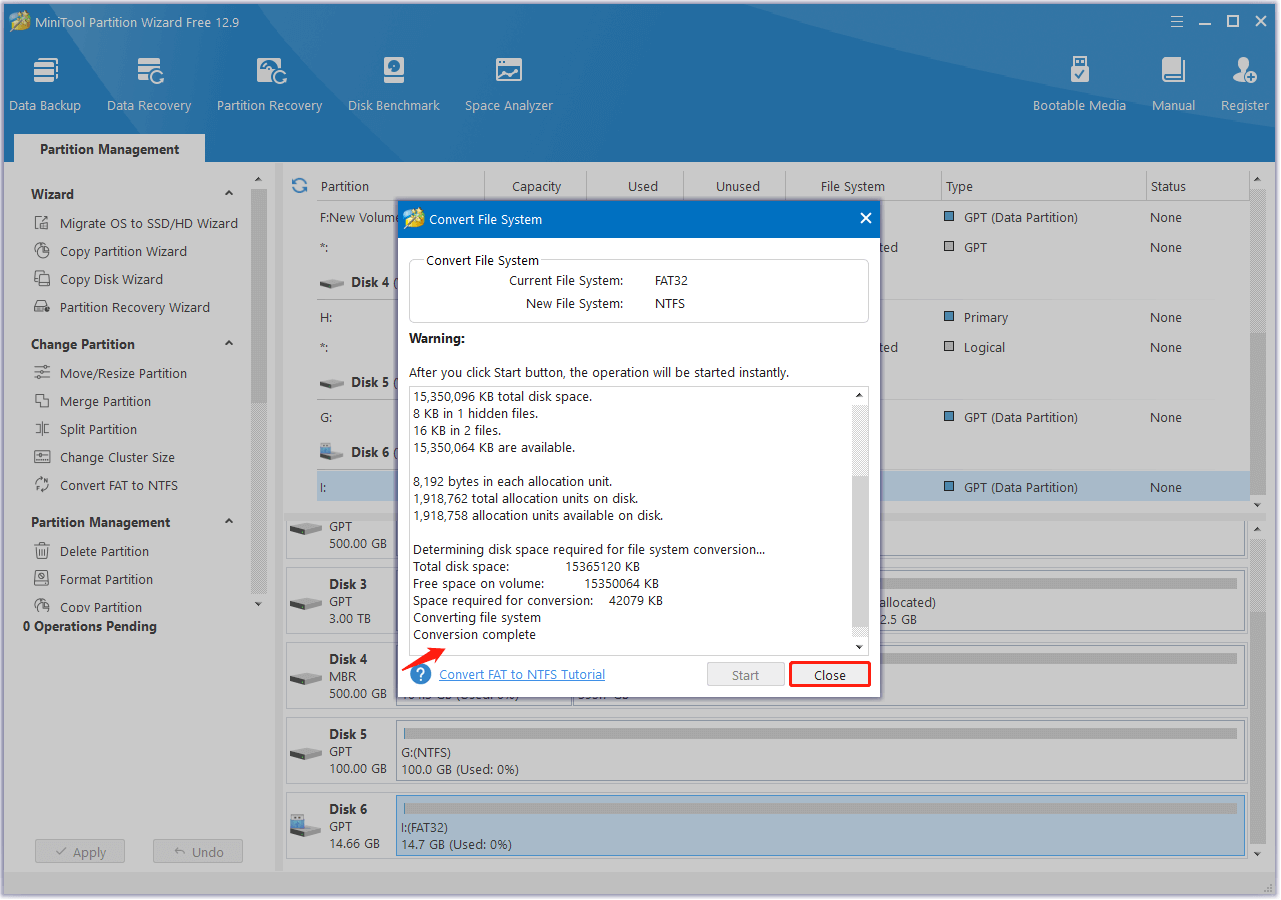Open Copy Partition Wizard
This screenshot has height=900, width=1281.
click(x=123, y=251)
